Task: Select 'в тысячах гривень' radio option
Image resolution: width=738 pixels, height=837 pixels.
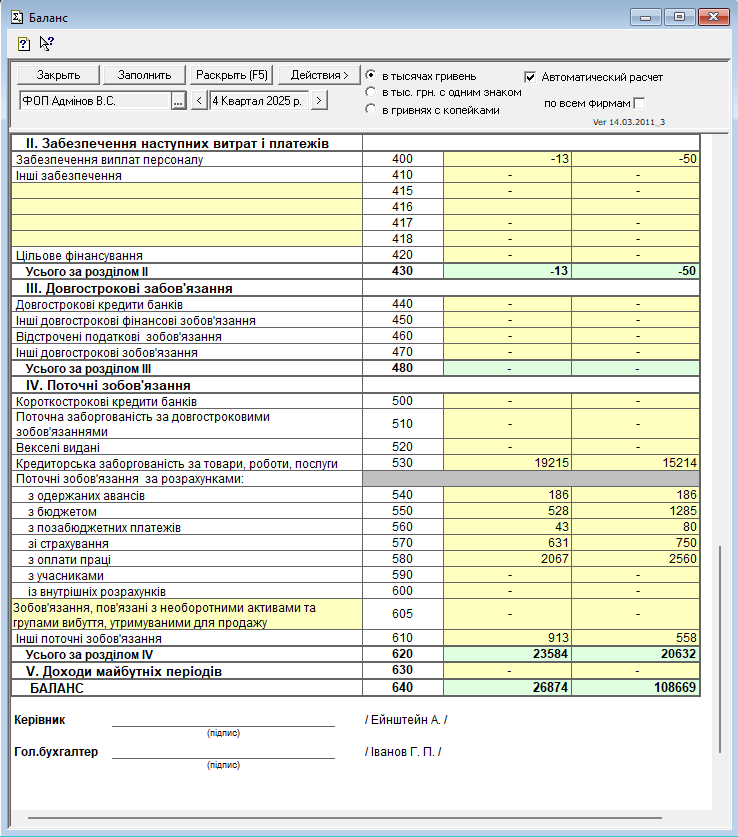Action: pyautogui.click(x=371, y=76)
